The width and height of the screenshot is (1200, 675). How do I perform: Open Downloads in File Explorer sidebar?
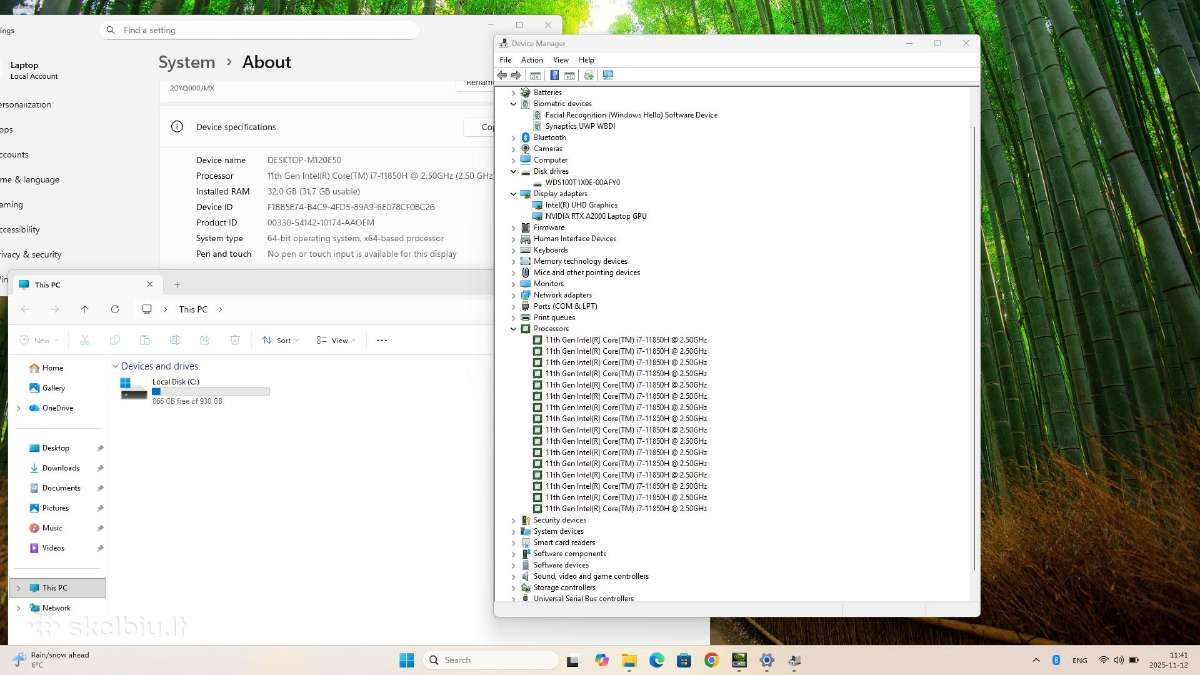[54, 468]
